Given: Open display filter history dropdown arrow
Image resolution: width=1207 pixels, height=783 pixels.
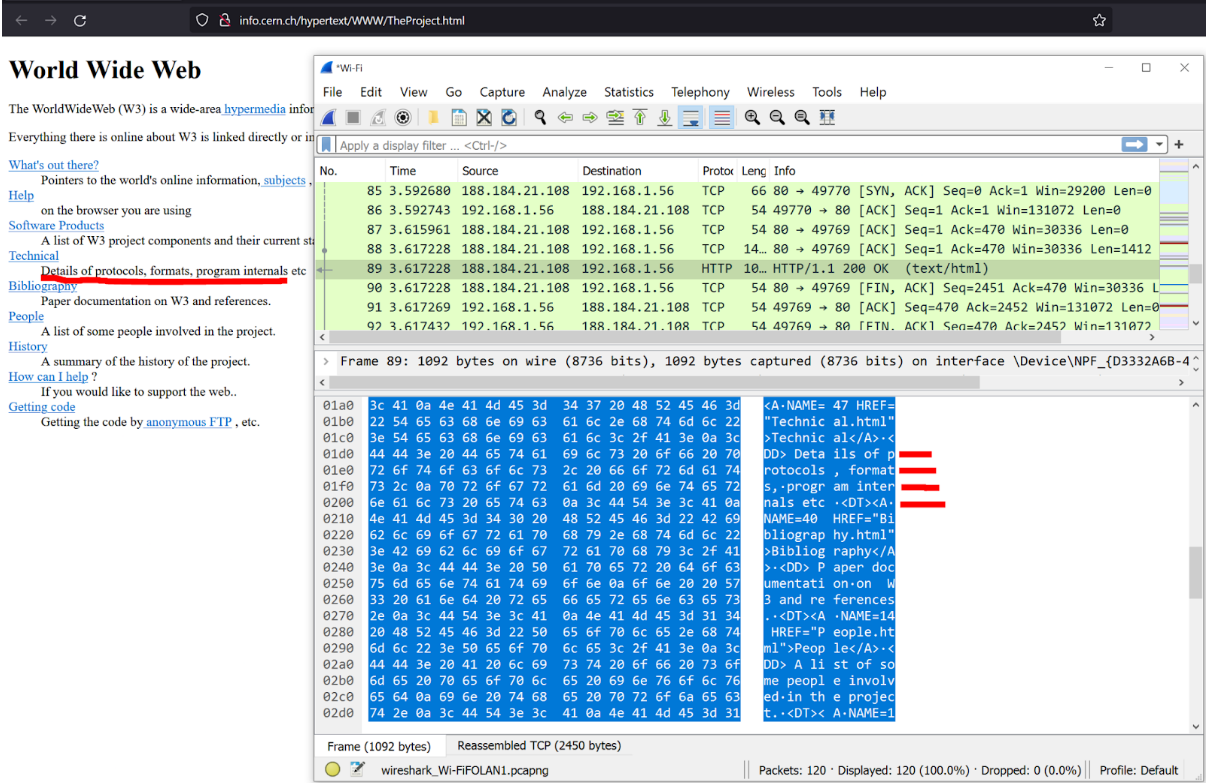Looking at the screenshot, I should click(x=1159, y=145).
